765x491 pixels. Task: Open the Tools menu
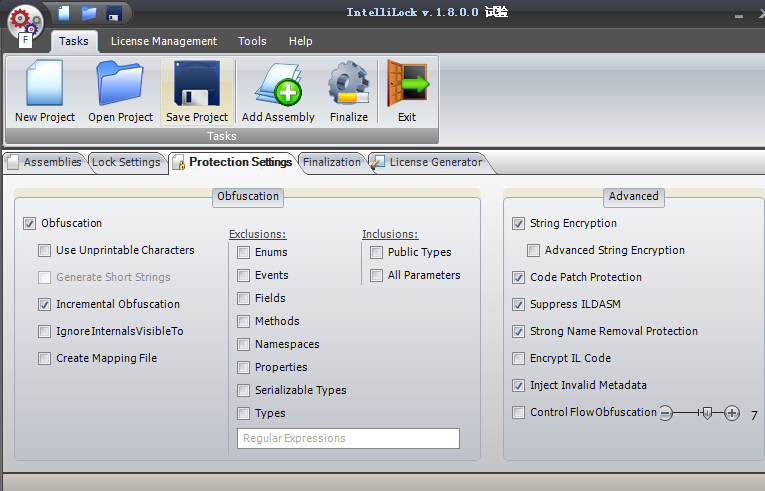coord(252,41)
